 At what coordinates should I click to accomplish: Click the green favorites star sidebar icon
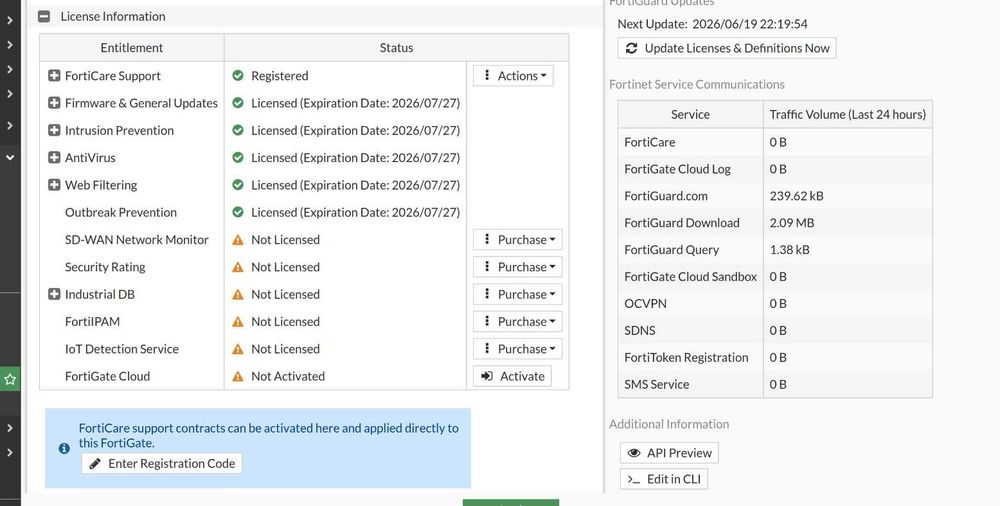pos(10,380)
